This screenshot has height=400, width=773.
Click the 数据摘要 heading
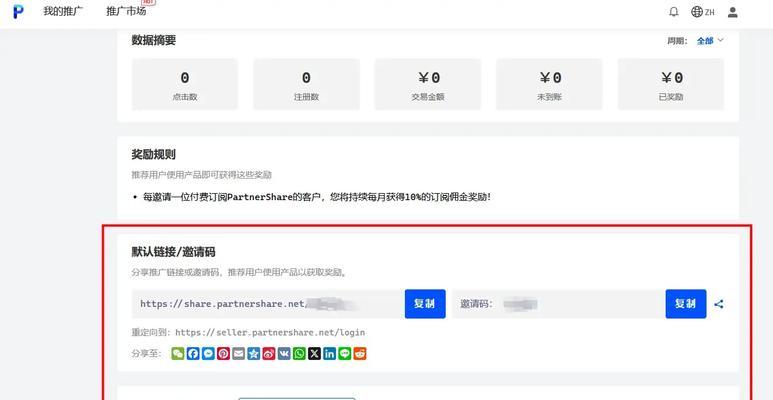pyautogui.click(x=154, y=40)
